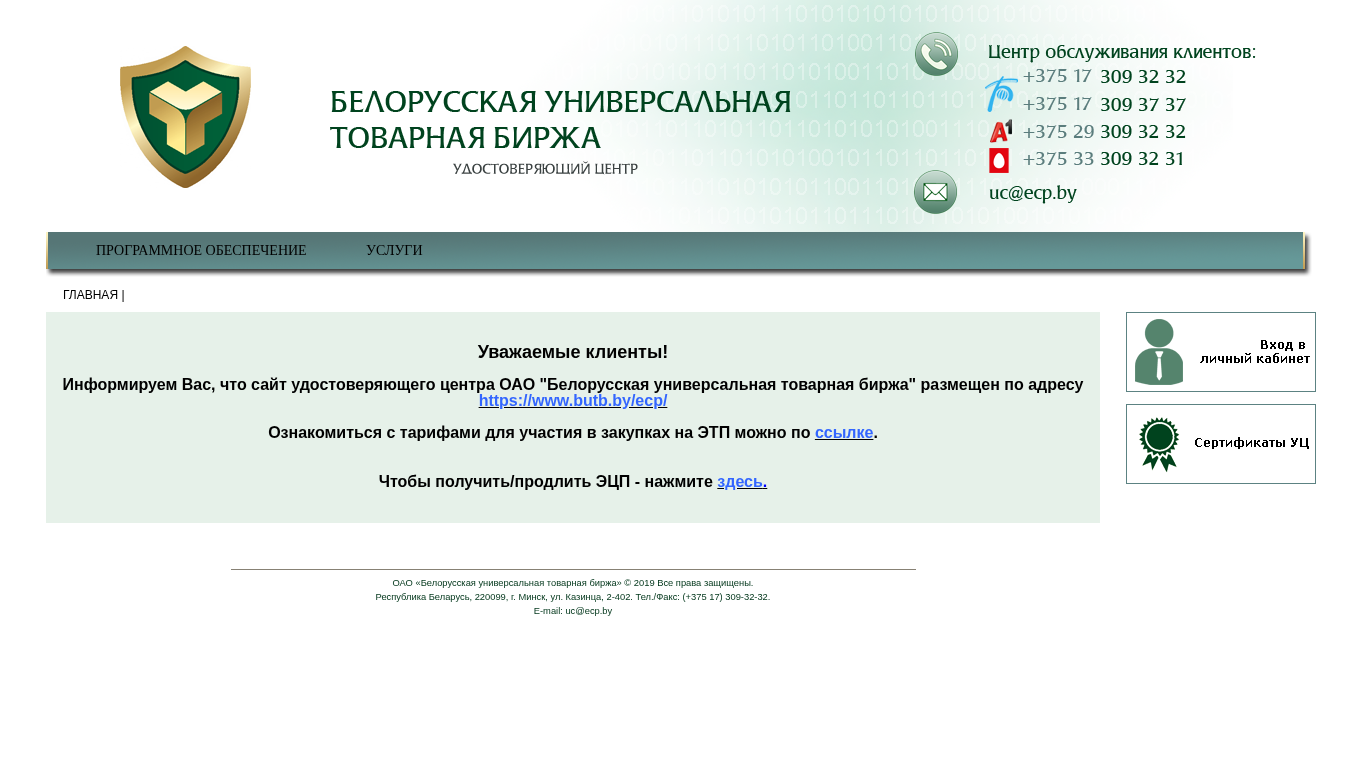Click footer address line Республика Беларусь, 220099
Screen dimensions: 1366x768
pos(573,597)
